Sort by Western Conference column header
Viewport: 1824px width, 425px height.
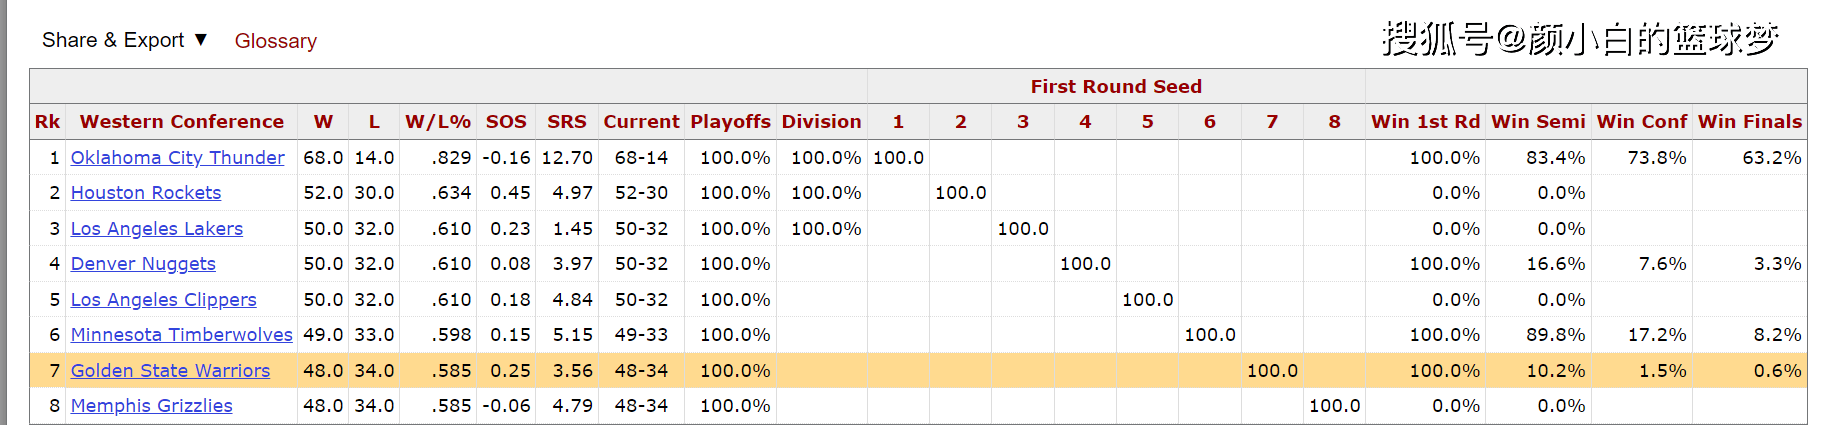182,121
